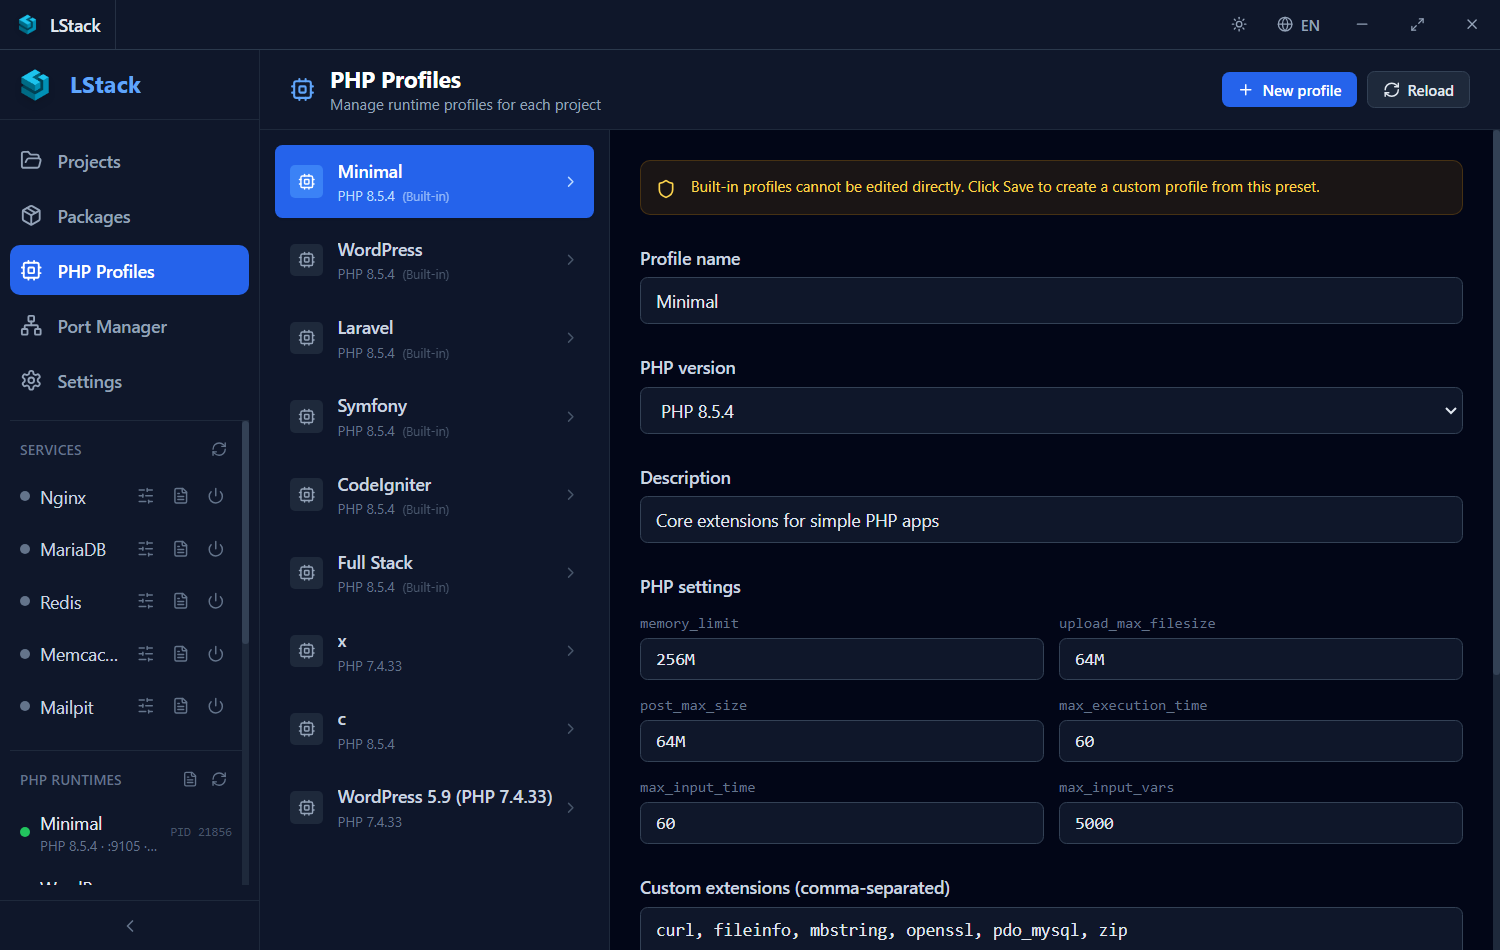
Task: Create a profile with New profile
Action: coord(1289,90)
